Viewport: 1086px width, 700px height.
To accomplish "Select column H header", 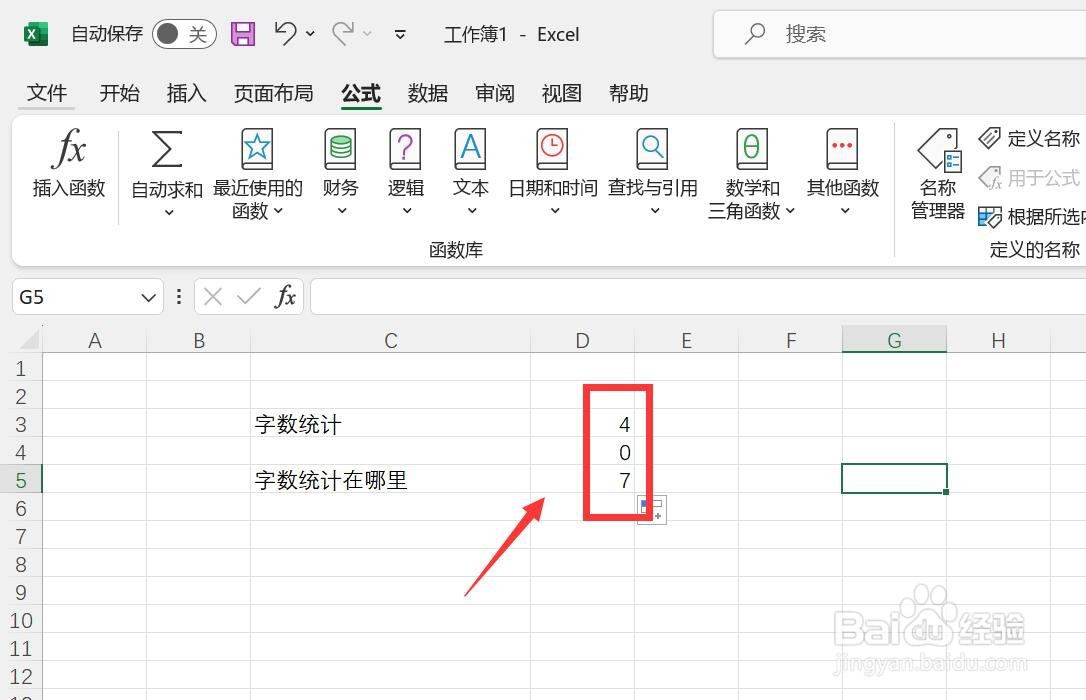I will click(998, 340).
